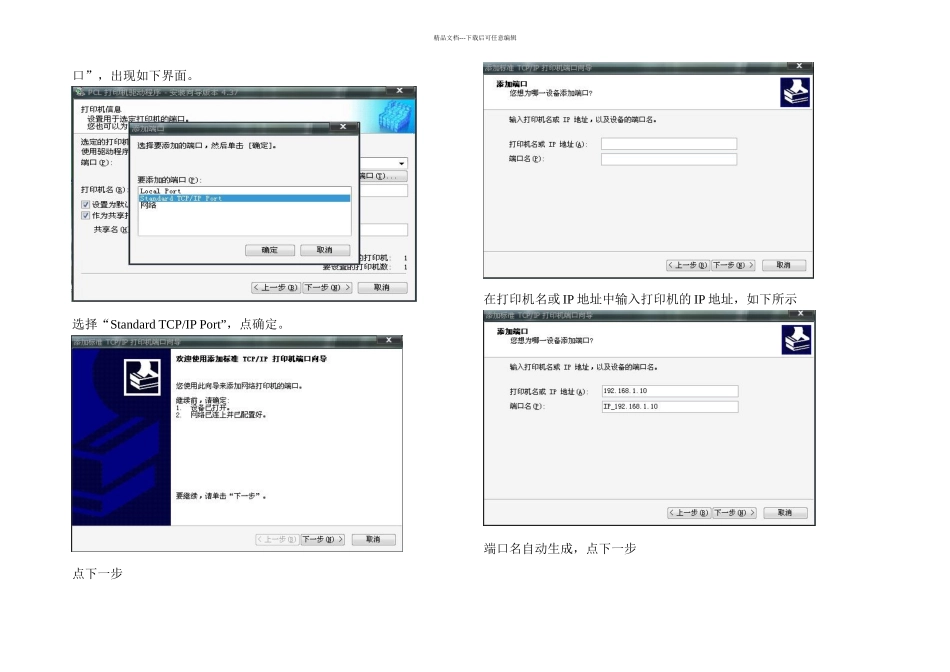Click 取消 in the add port dialog
The width and height of the screenshot is (950, 672).
[325, 250]
